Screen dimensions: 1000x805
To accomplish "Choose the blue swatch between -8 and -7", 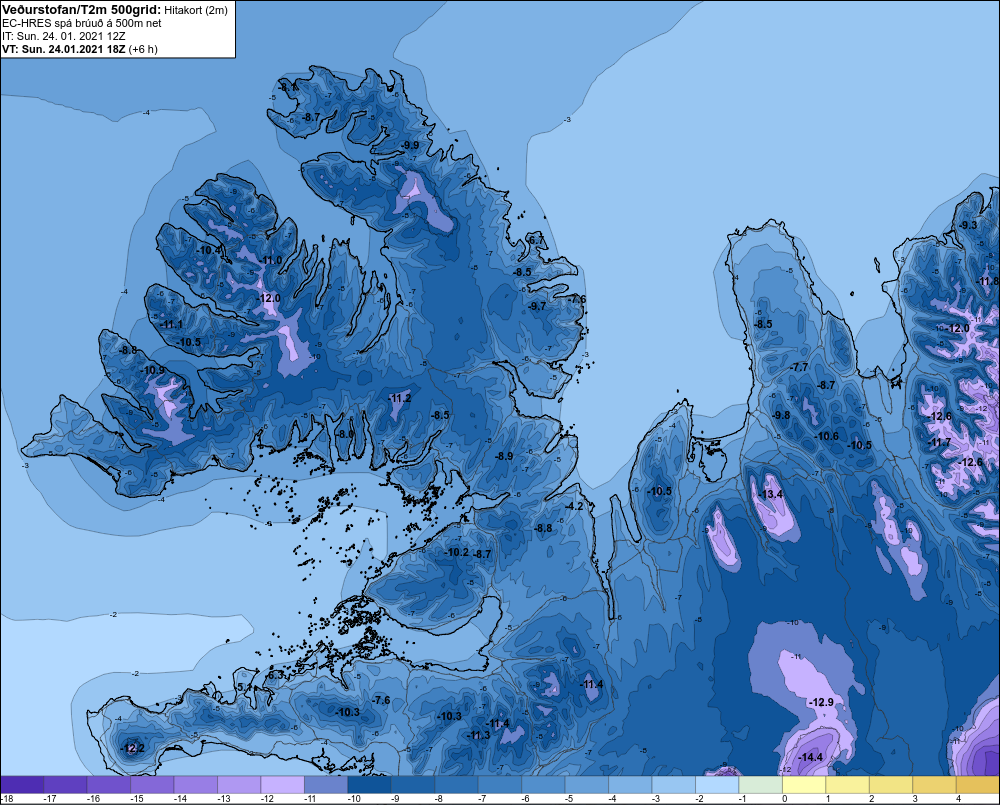I will coord(457,785).
